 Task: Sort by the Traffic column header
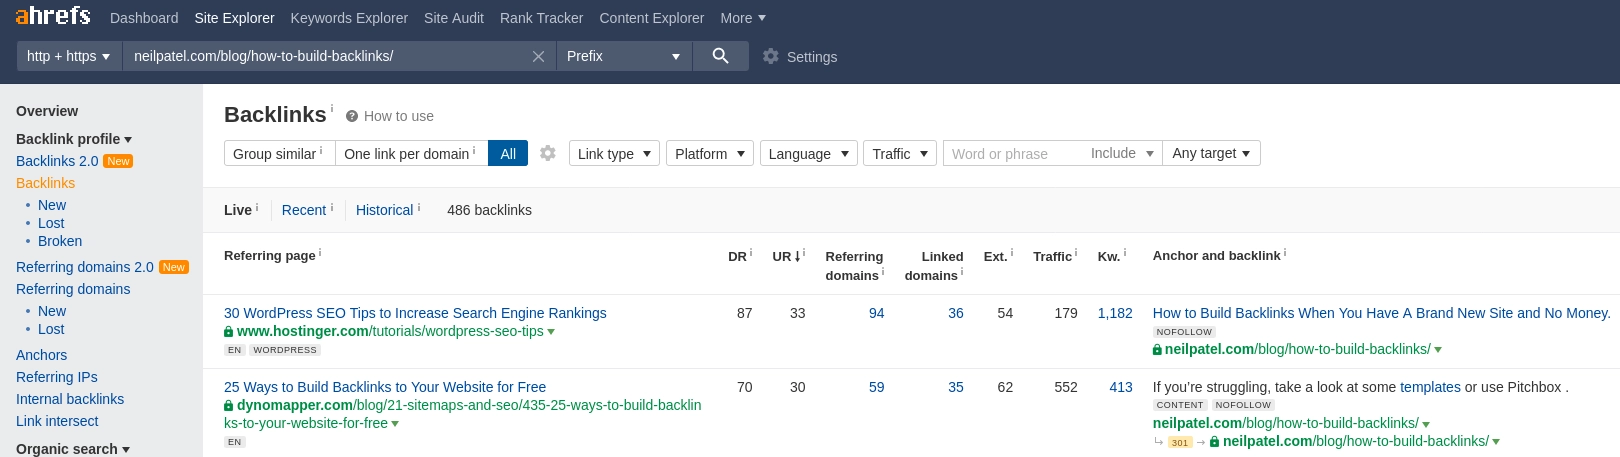(x=1052, y=256)
